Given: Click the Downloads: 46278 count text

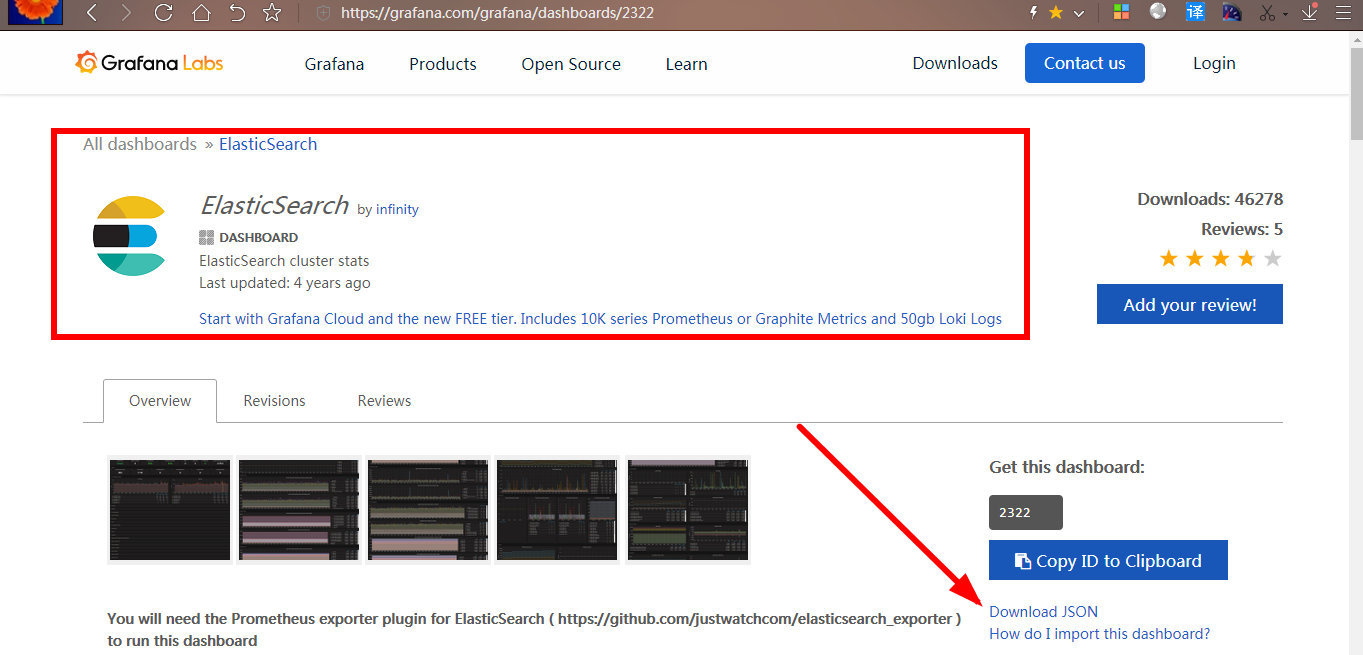Looking at the screenshot, I should coord(1210,199).
